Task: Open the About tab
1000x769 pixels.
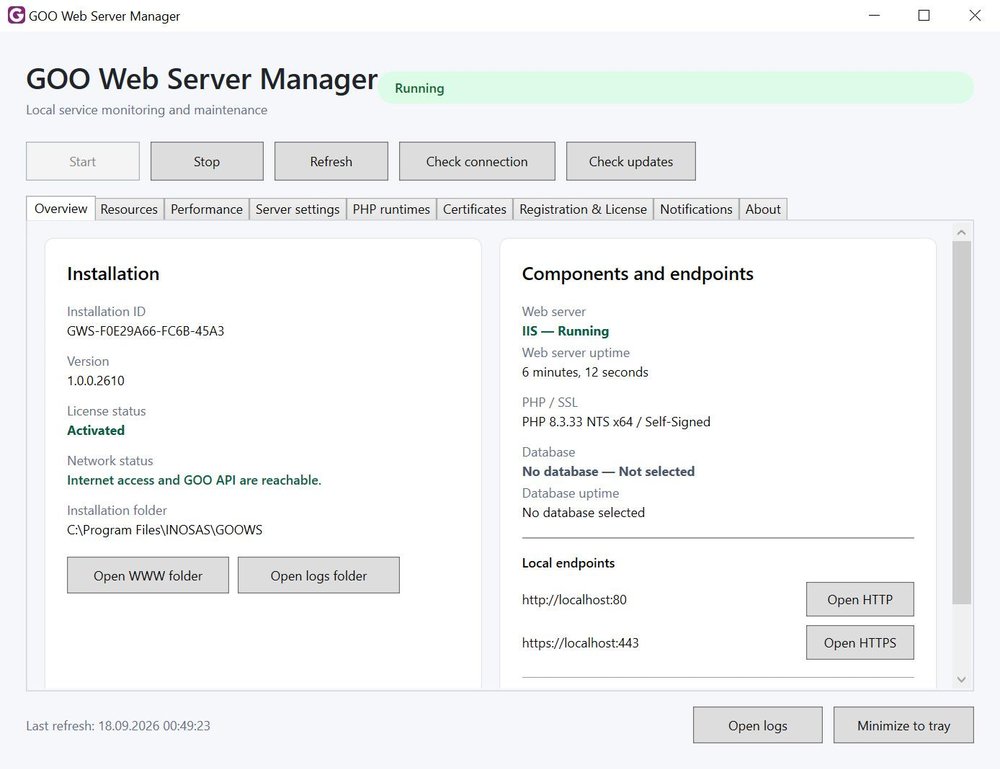Action: [763, 209]
